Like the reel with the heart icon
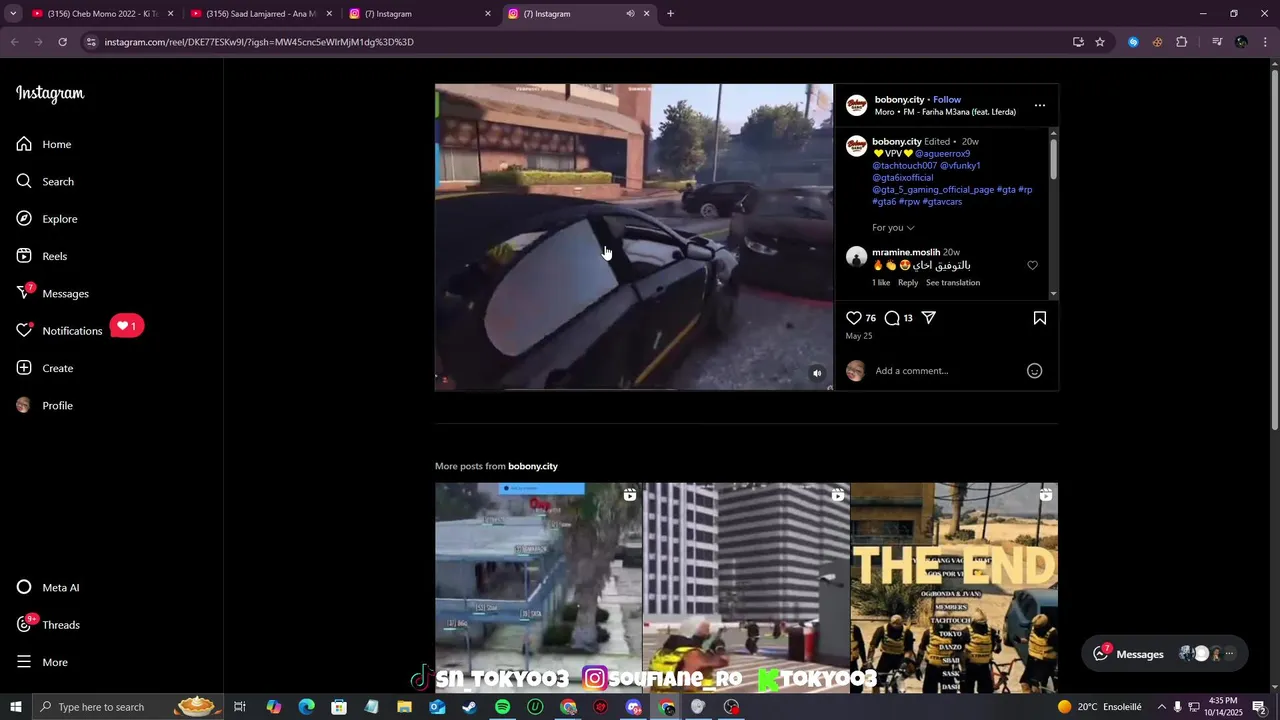This screenshot has width=1280, height=720. point(854,318)
